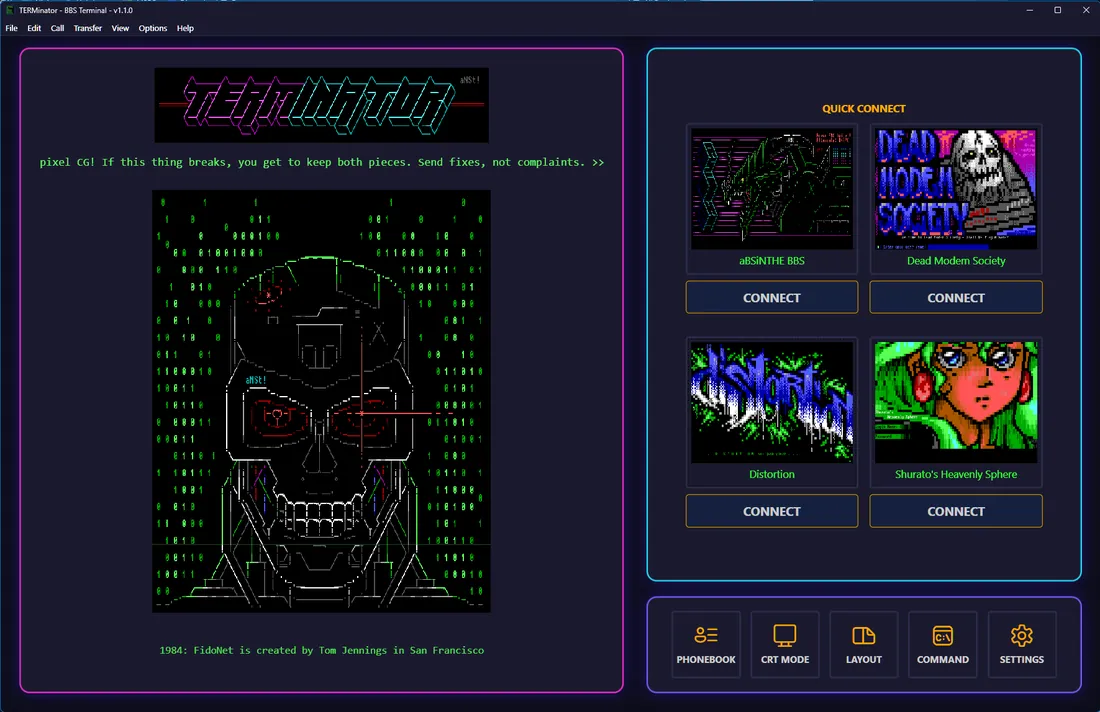The image size is (1100, 712).
Task: Minimize the TERMinator window
Action: pos(1030,10)
